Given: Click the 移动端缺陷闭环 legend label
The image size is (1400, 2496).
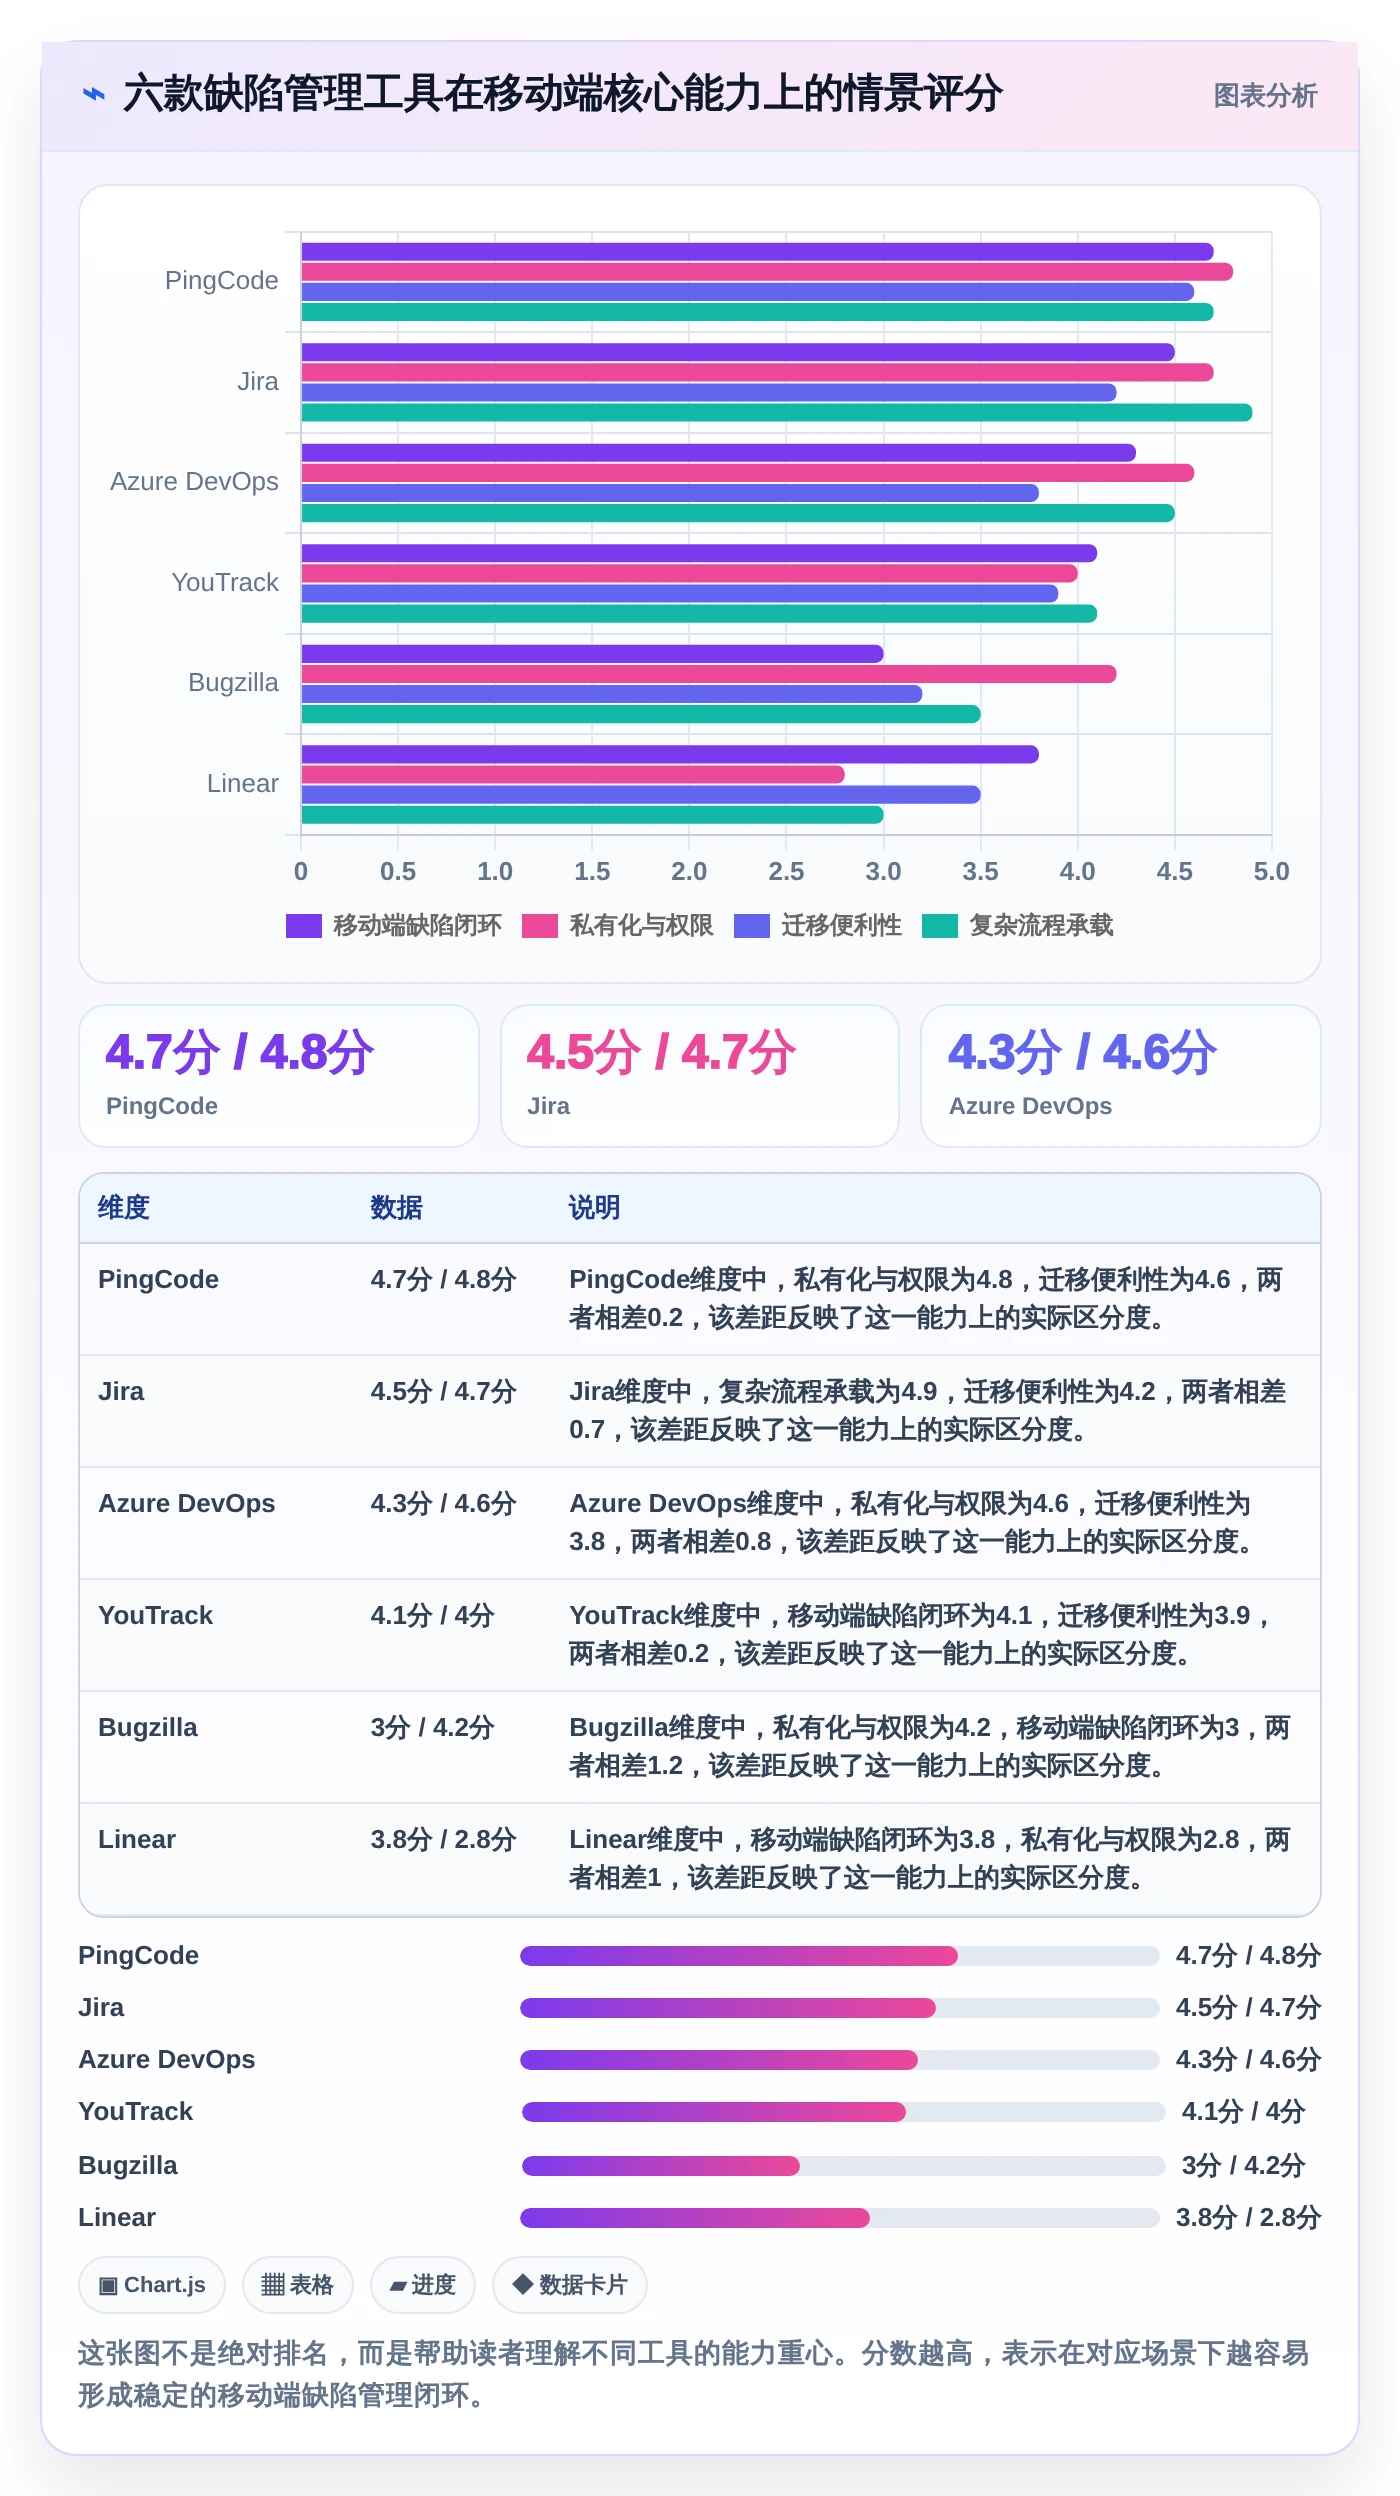Looking at the screenshot, I should tap(417, 926).
